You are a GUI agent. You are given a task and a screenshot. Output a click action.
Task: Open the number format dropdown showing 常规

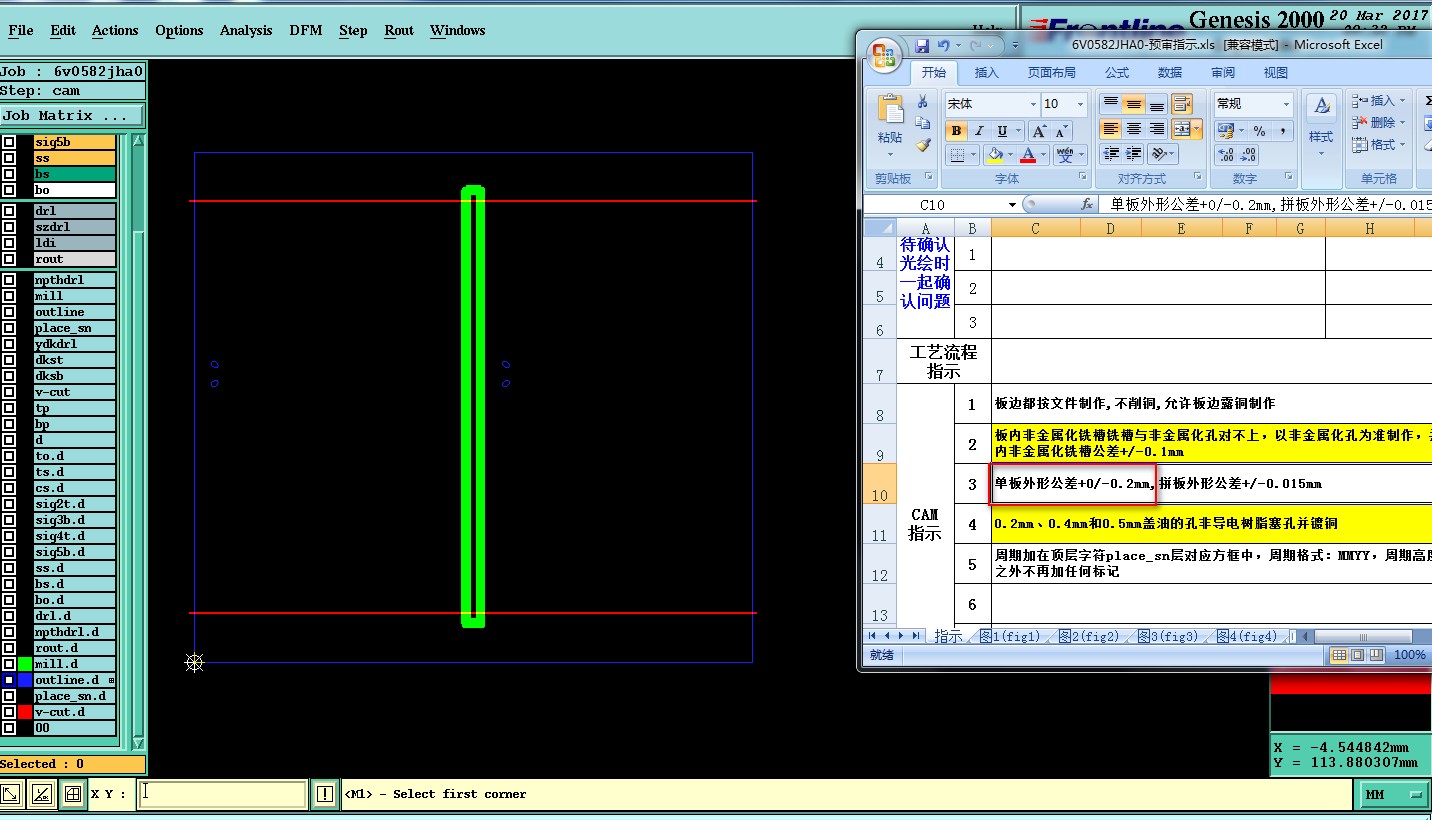tap(1286, 104)
